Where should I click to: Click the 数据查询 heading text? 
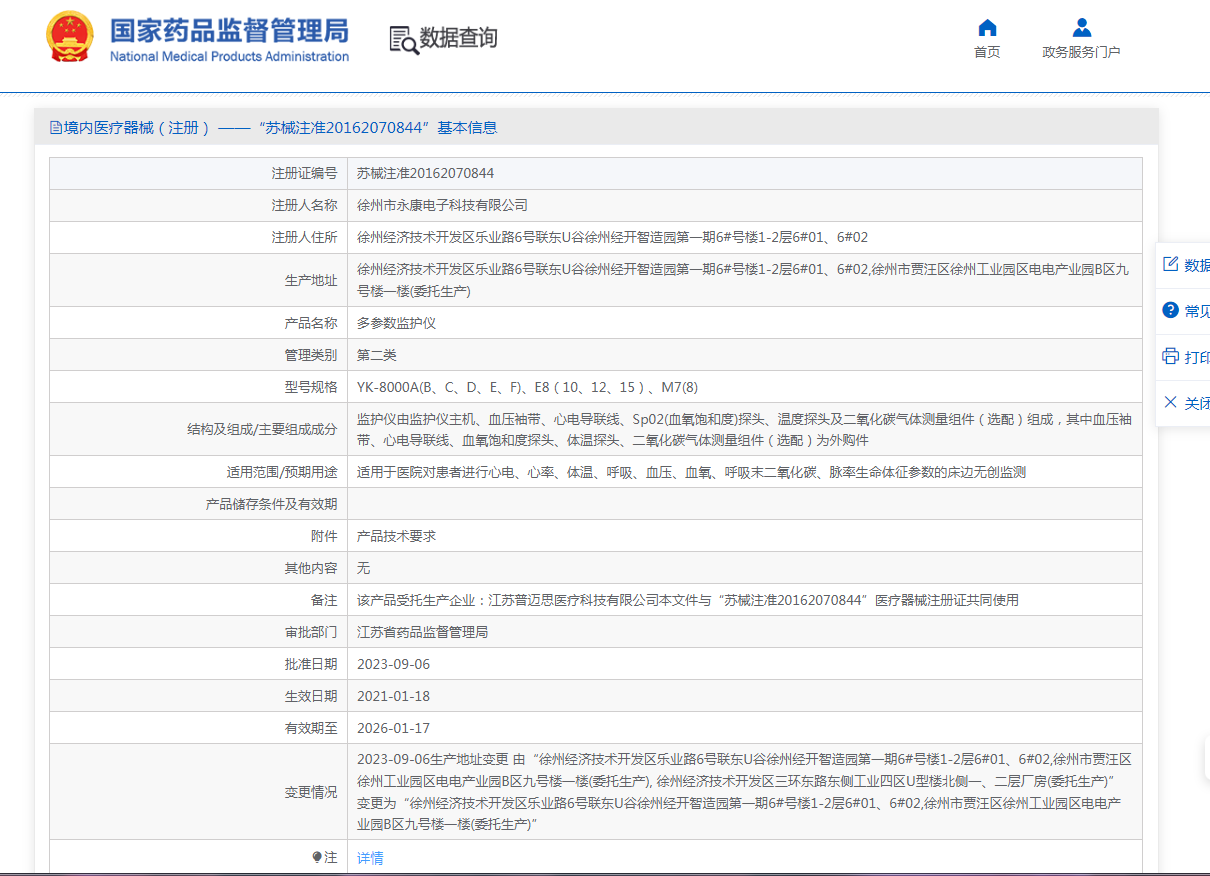click(459, 38)
